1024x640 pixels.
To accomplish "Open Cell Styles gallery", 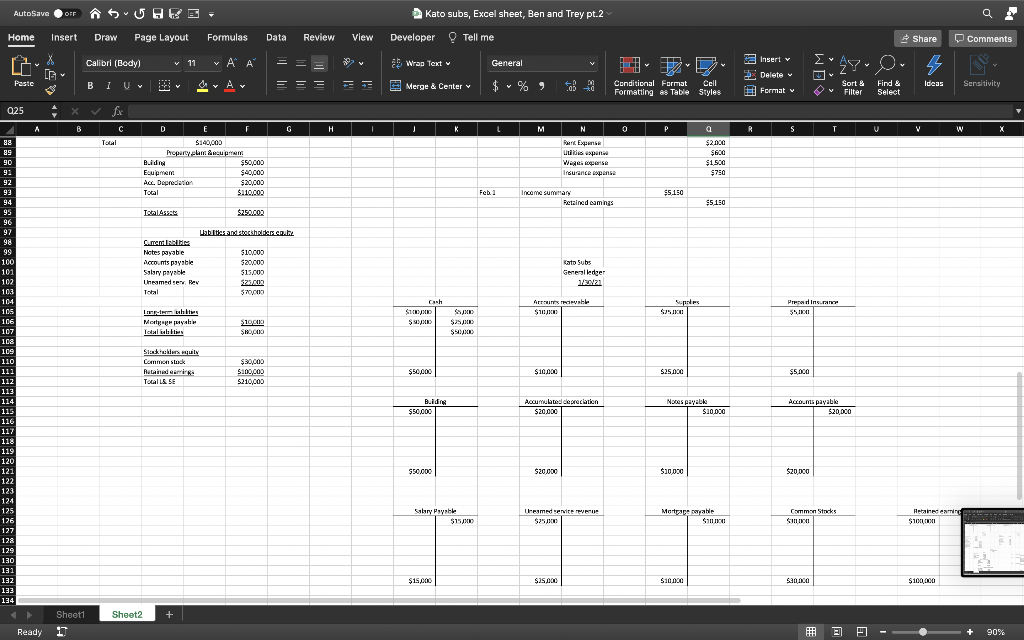I will pyautogui.click(x=710, y=76).
